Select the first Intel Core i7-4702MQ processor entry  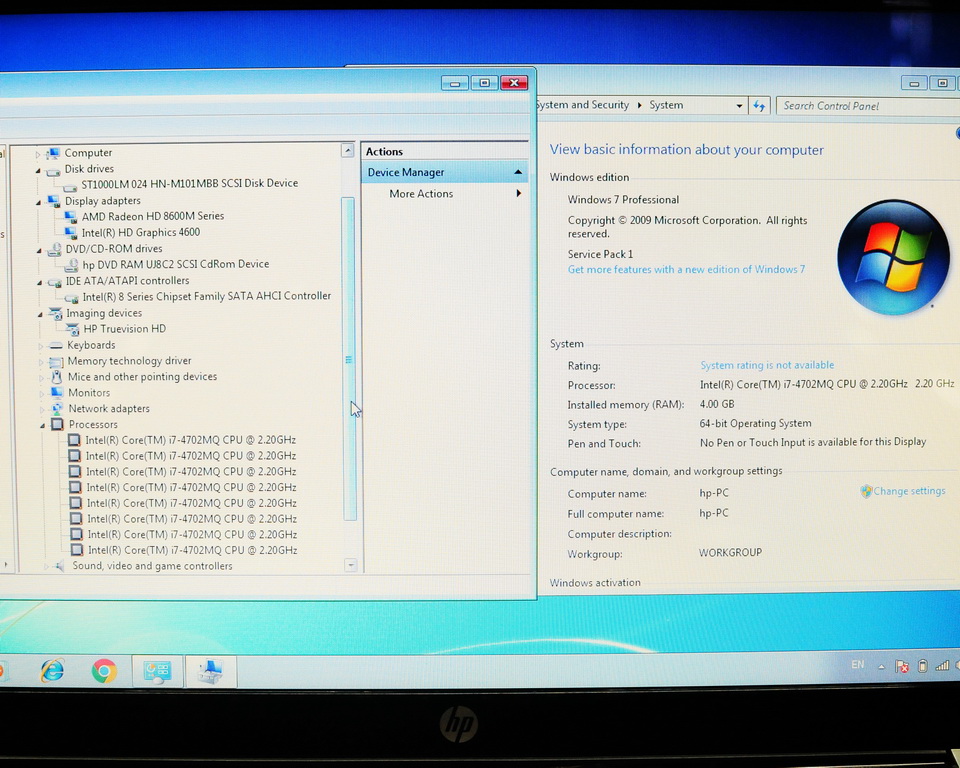(x=190, y=440)
